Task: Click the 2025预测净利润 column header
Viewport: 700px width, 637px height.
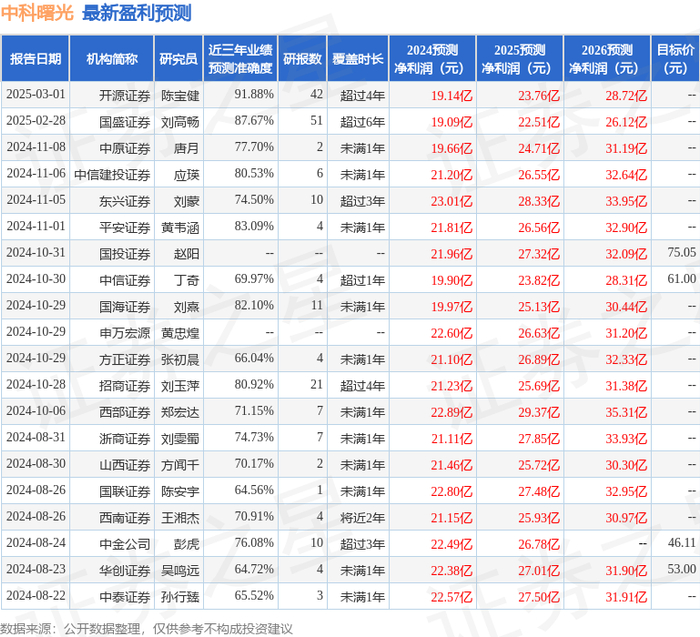Action: (x=520, y=59)
